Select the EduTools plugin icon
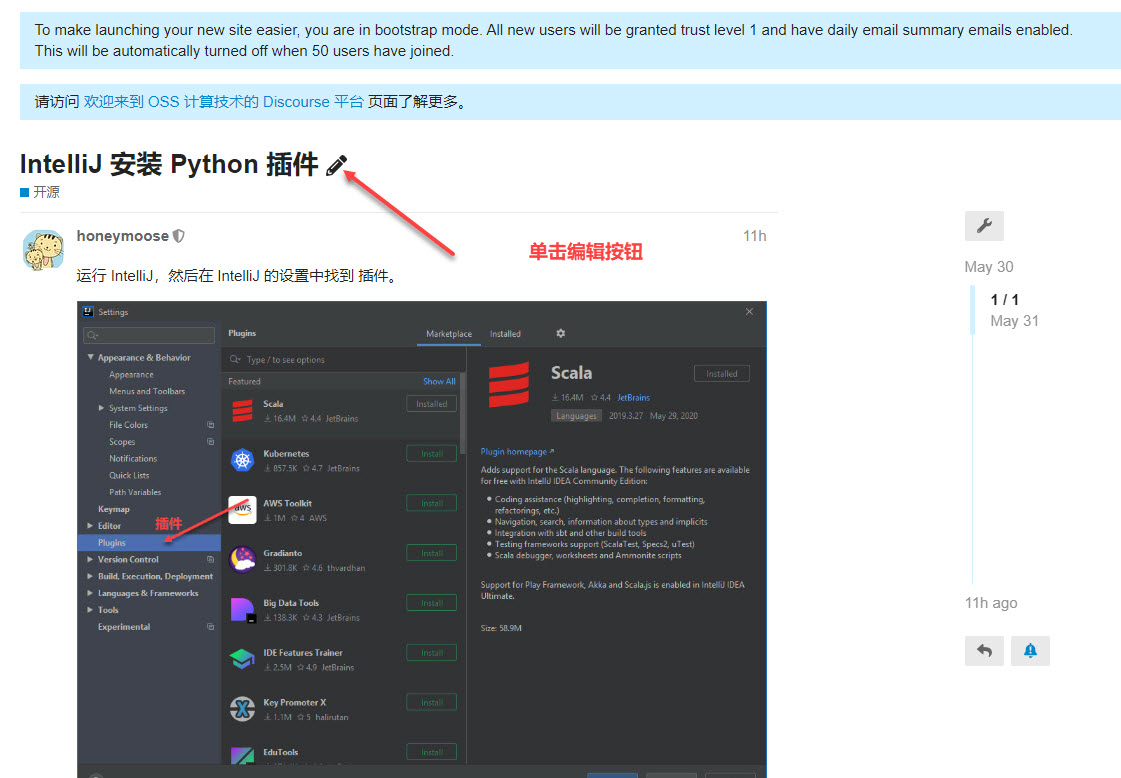 pyautogui.click(x=242, y=755)
